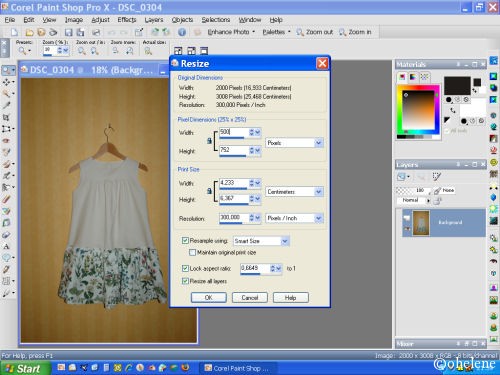Toggle Resize all layers checkbox
The image size is (500, 375).
[185, 281]
